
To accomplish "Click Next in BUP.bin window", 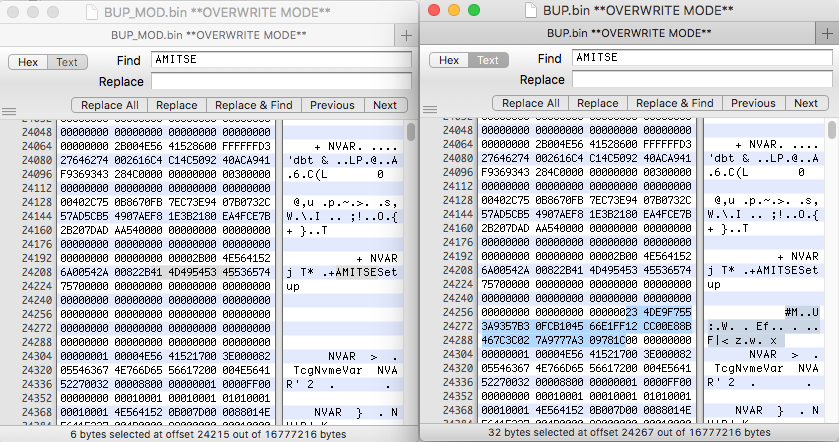I will (x=806, y=103).
